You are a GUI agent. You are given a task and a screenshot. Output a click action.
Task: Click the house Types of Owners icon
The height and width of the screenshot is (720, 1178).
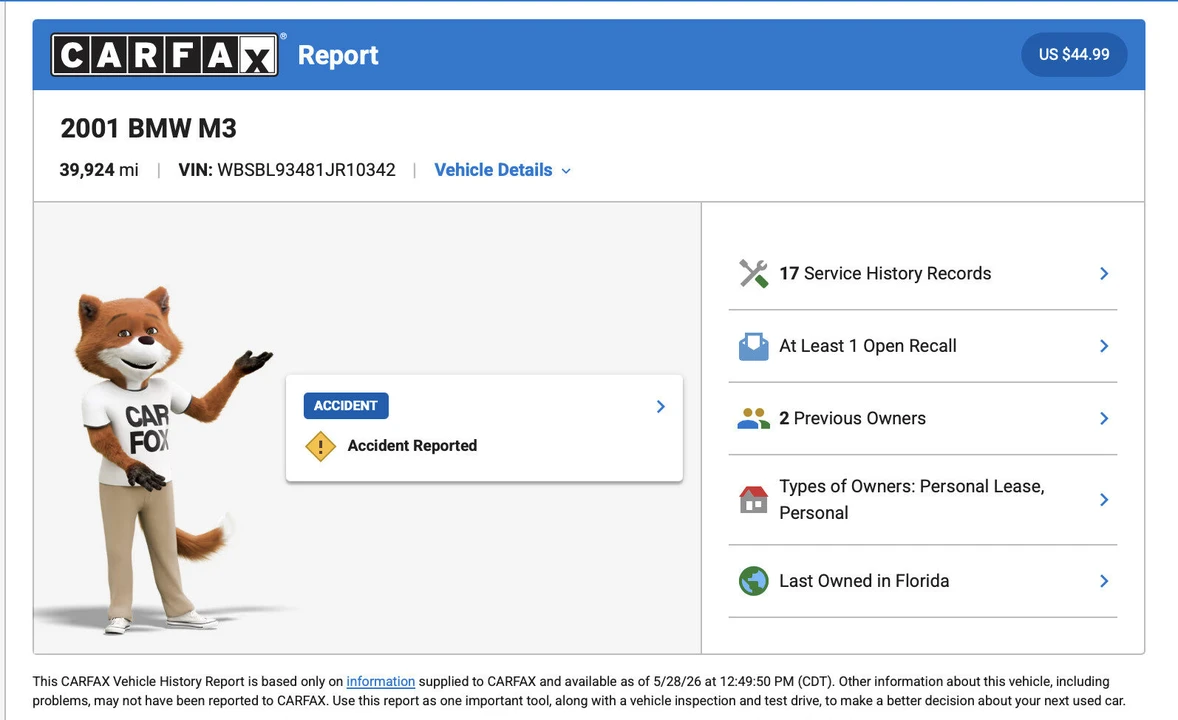pos(753,500)
